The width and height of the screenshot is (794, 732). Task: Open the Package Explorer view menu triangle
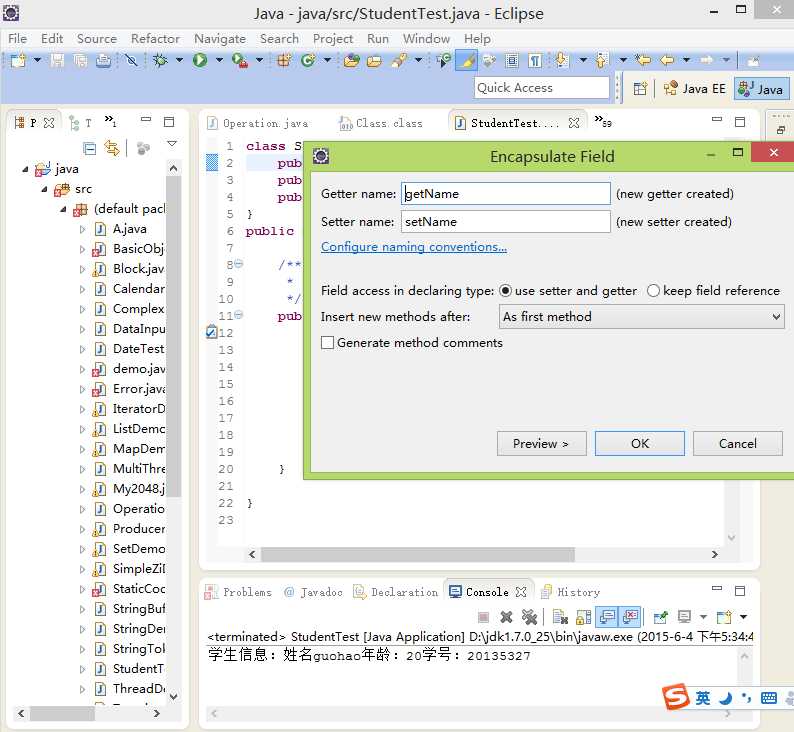(x=172, y=144)
